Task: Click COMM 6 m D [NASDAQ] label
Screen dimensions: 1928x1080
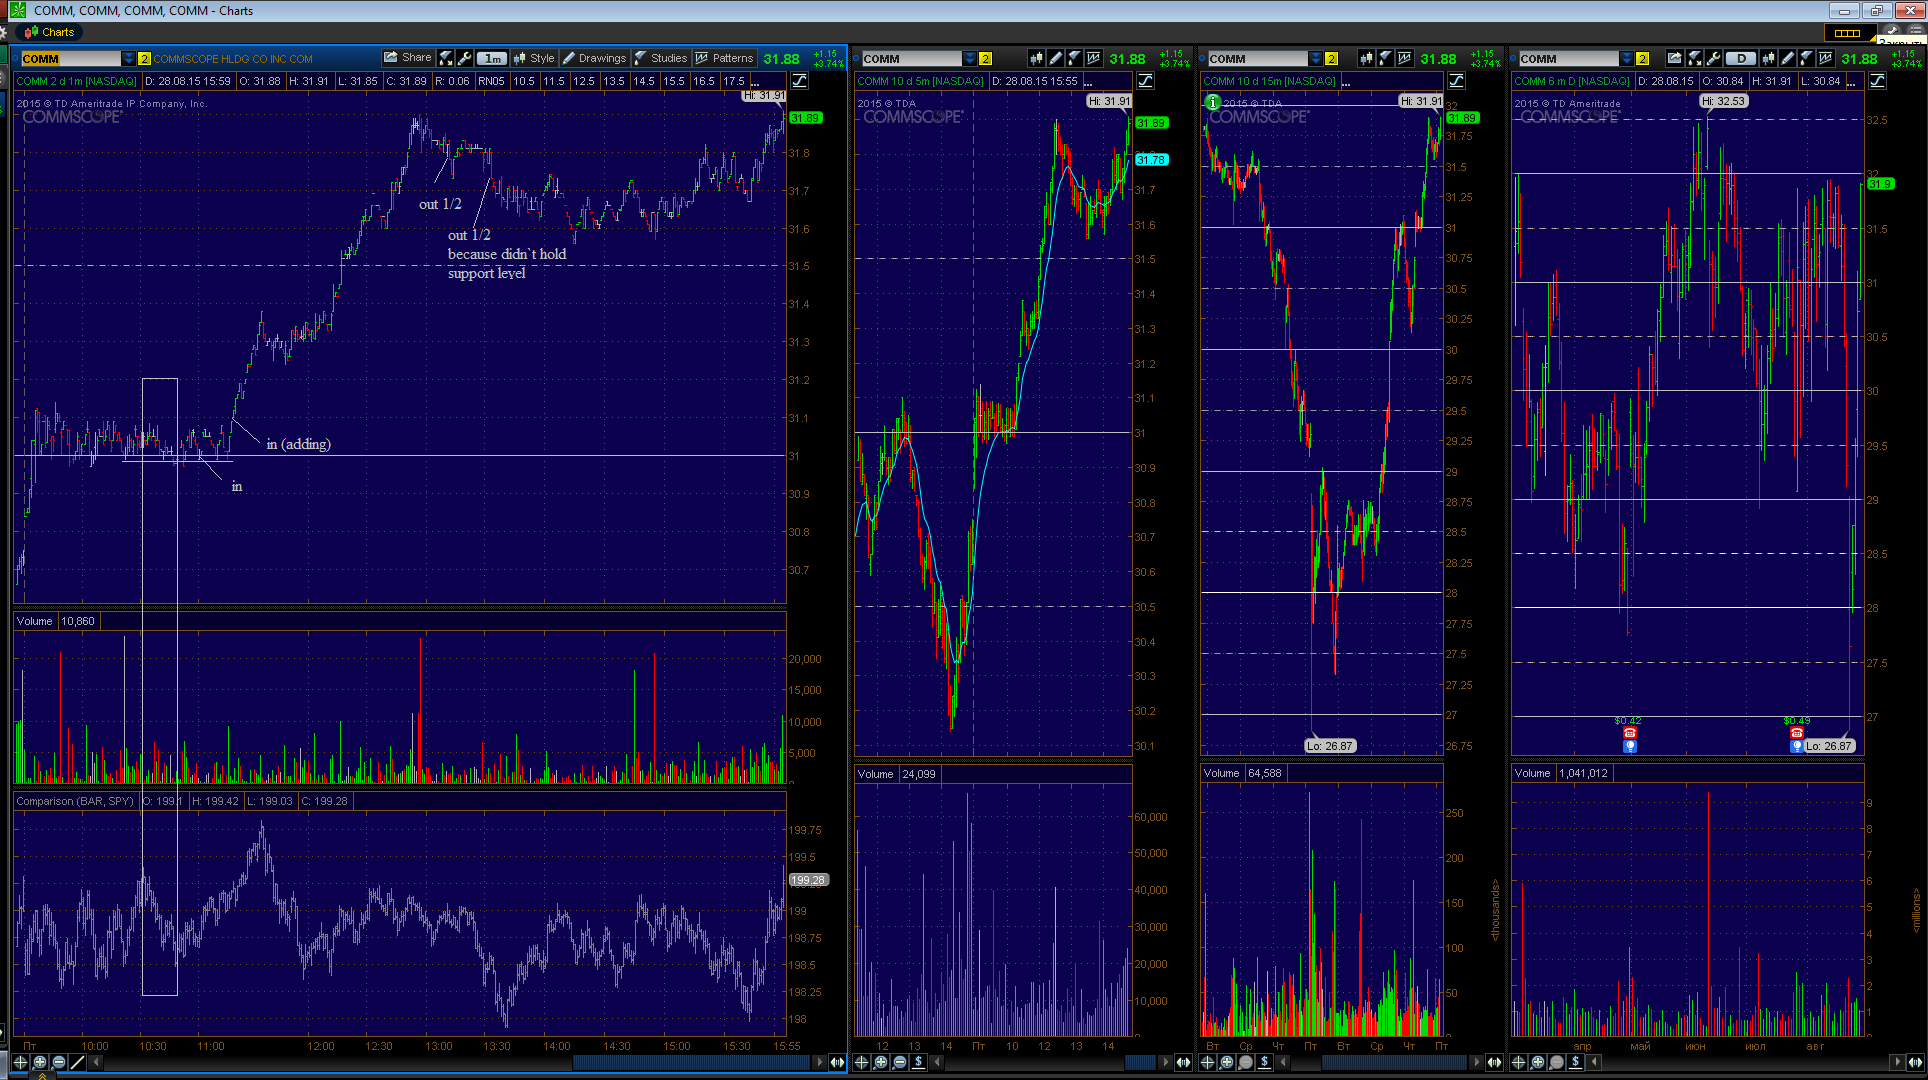Action: click(1572, 81)
